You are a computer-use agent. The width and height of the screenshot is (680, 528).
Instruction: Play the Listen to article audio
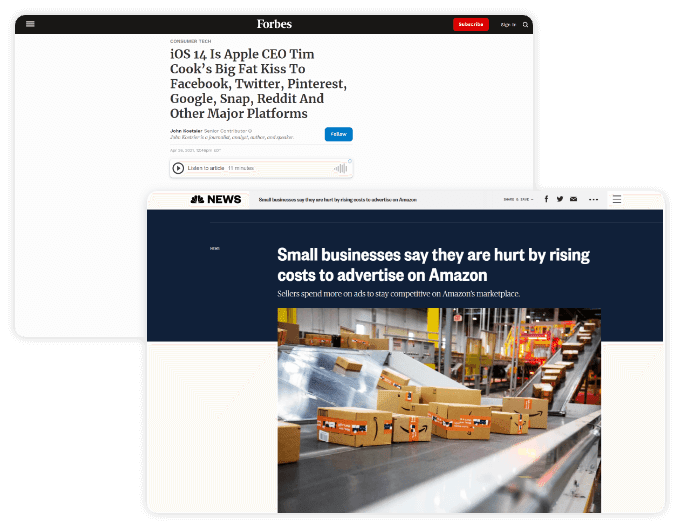(178, 168)
